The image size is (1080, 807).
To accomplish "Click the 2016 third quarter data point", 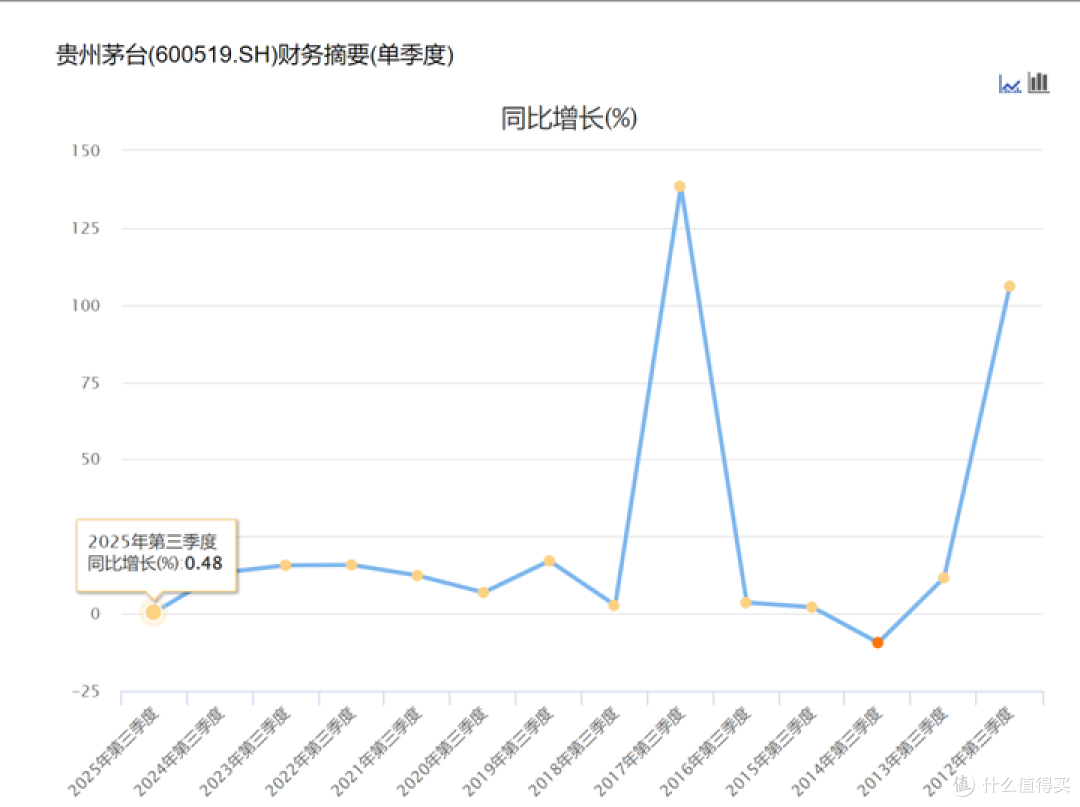I will click(745, 602).
